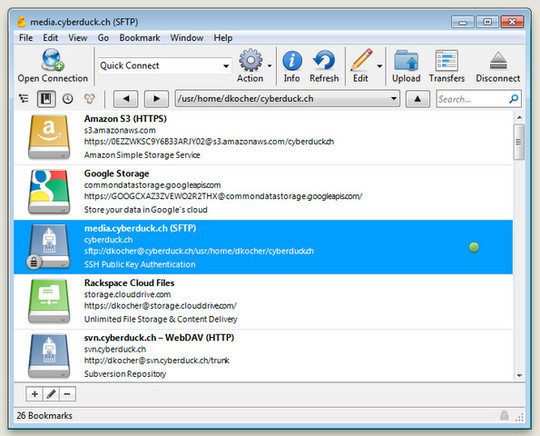Click the bookmark list vertical scrollbar thumb
The width and height of the screenshot is (540, 436).
pos(519,142)
